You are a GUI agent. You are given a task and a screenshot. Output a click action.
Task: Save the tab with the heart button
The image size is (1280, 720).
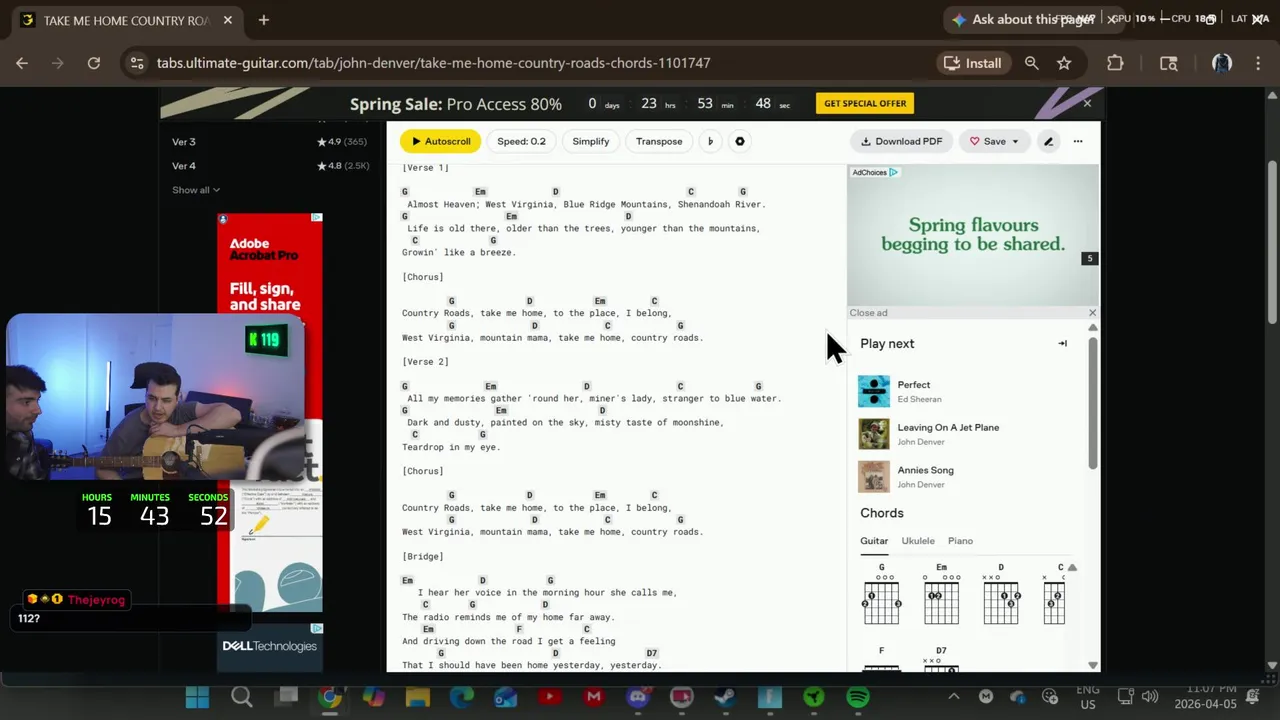987,141
